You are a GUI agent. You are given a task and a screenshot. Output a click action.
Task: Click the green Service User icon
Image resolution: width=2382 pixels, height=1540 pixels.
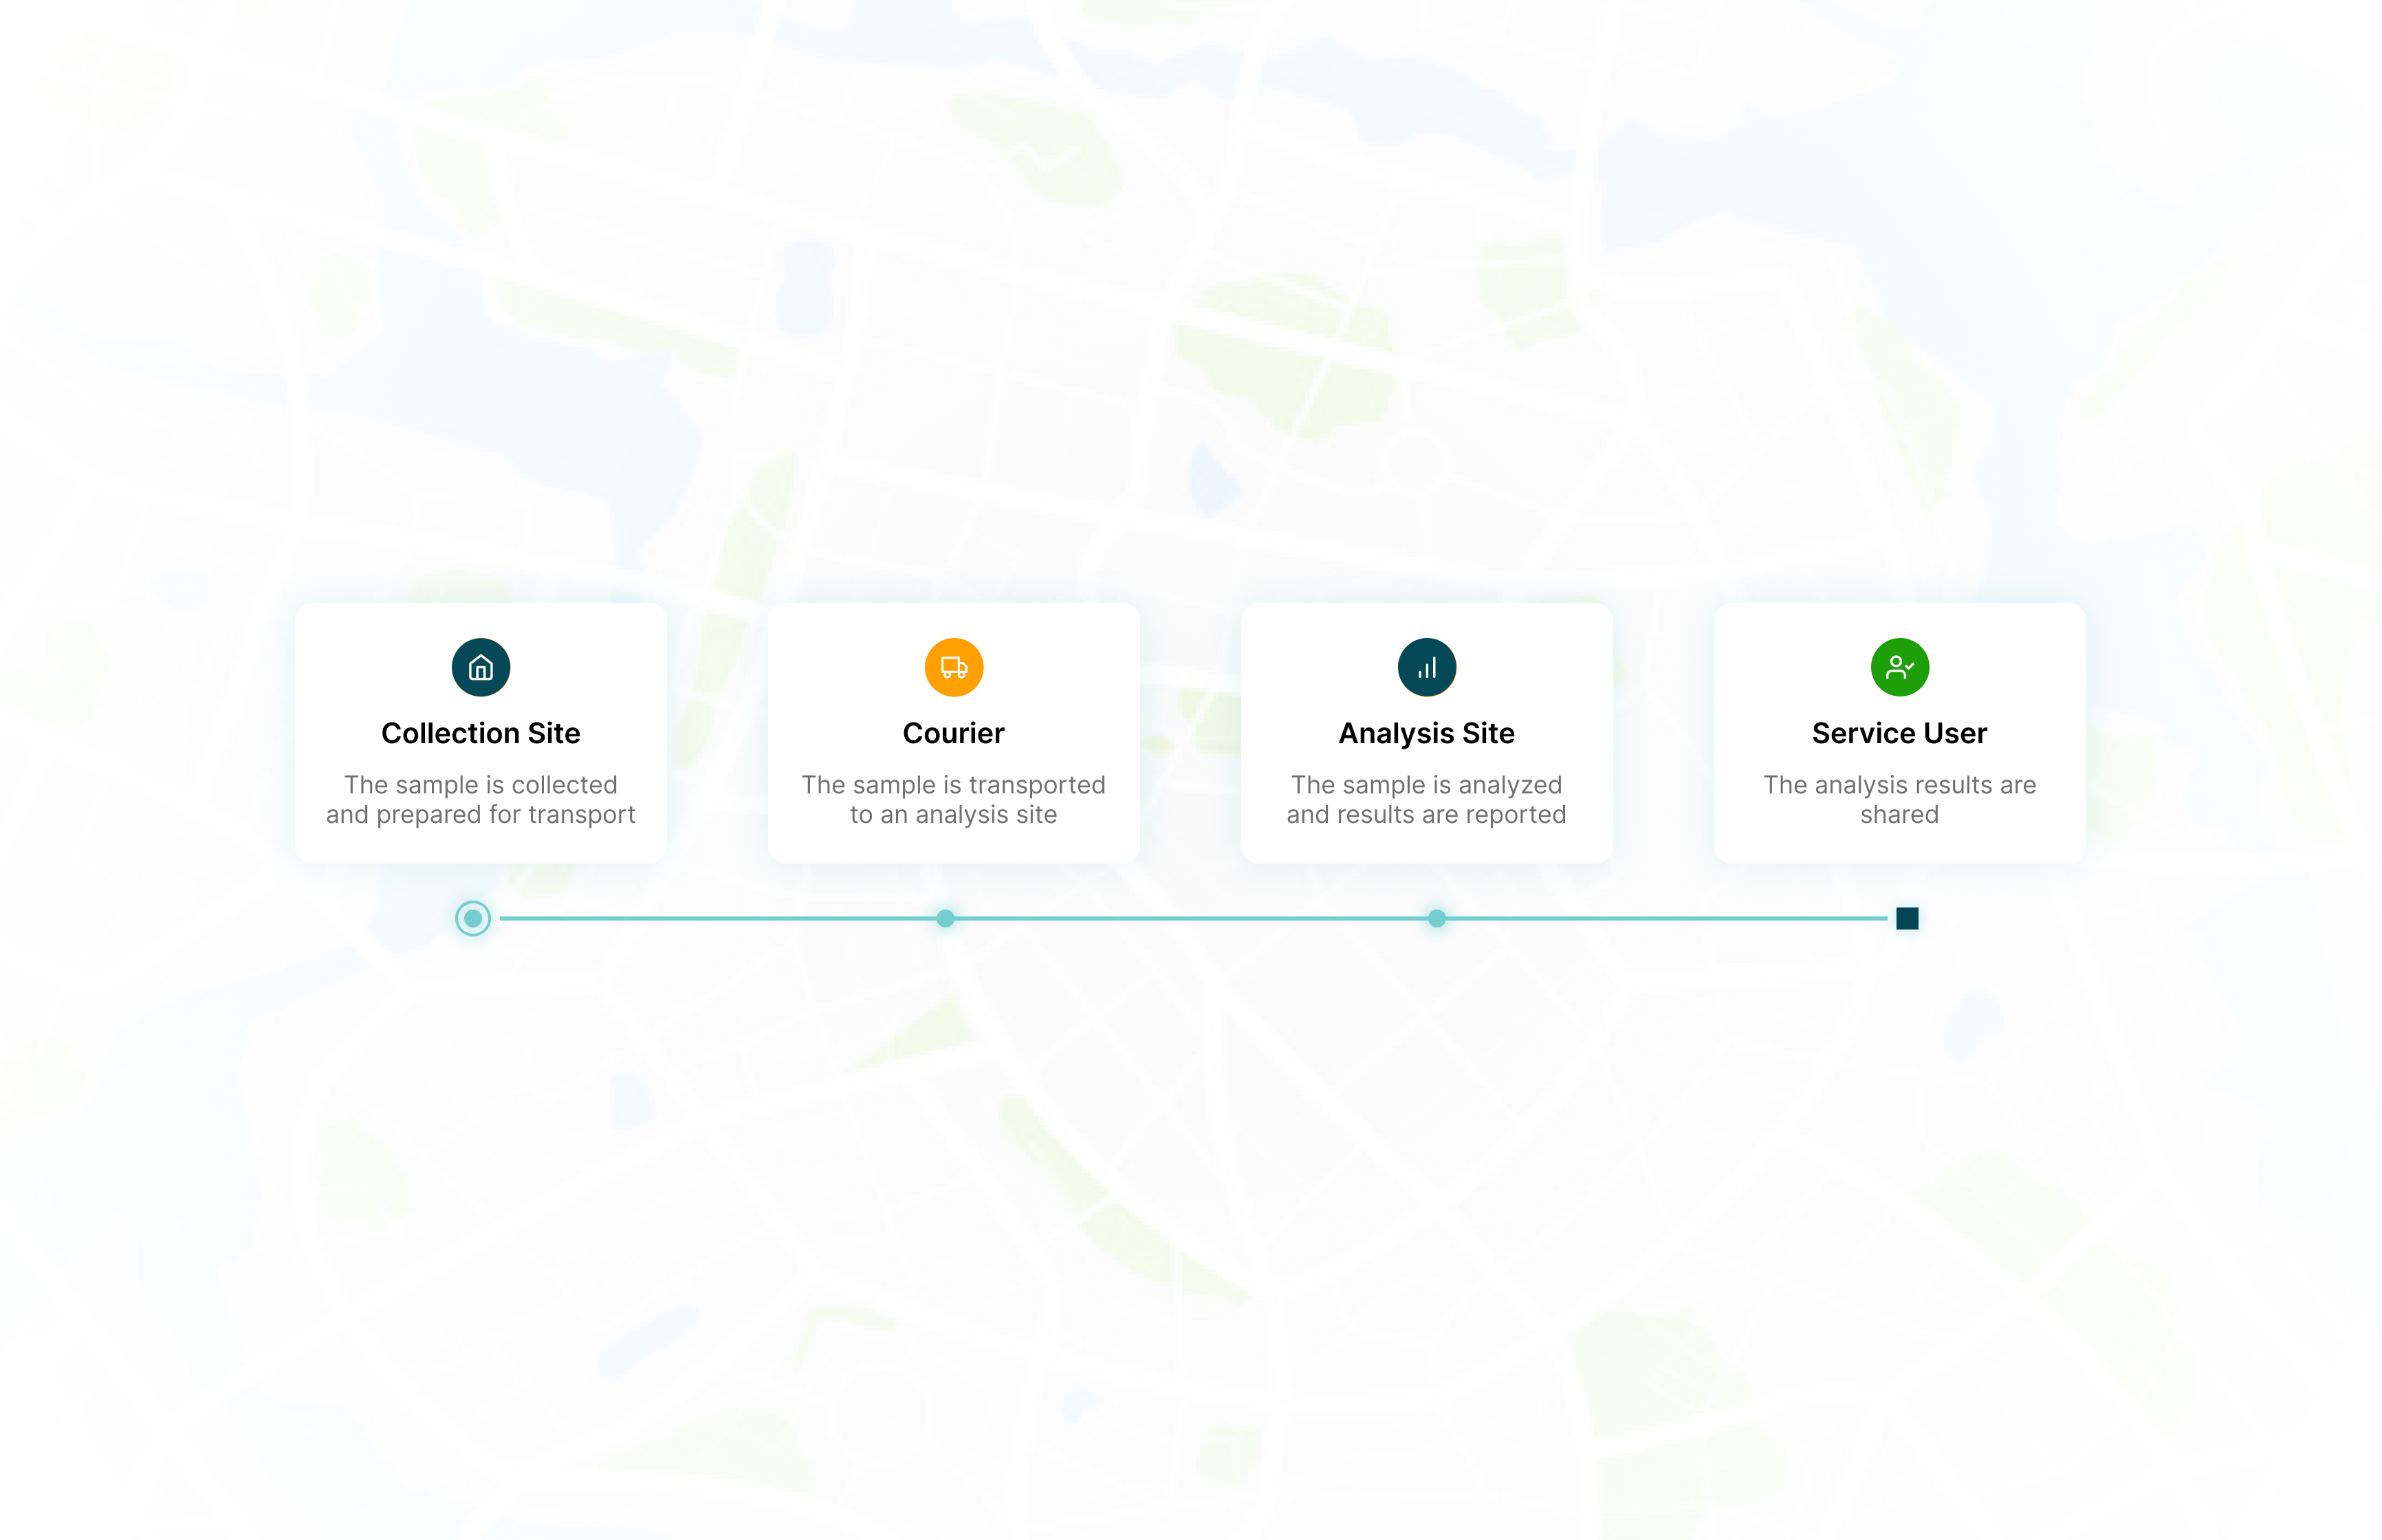click(1900, 667)
